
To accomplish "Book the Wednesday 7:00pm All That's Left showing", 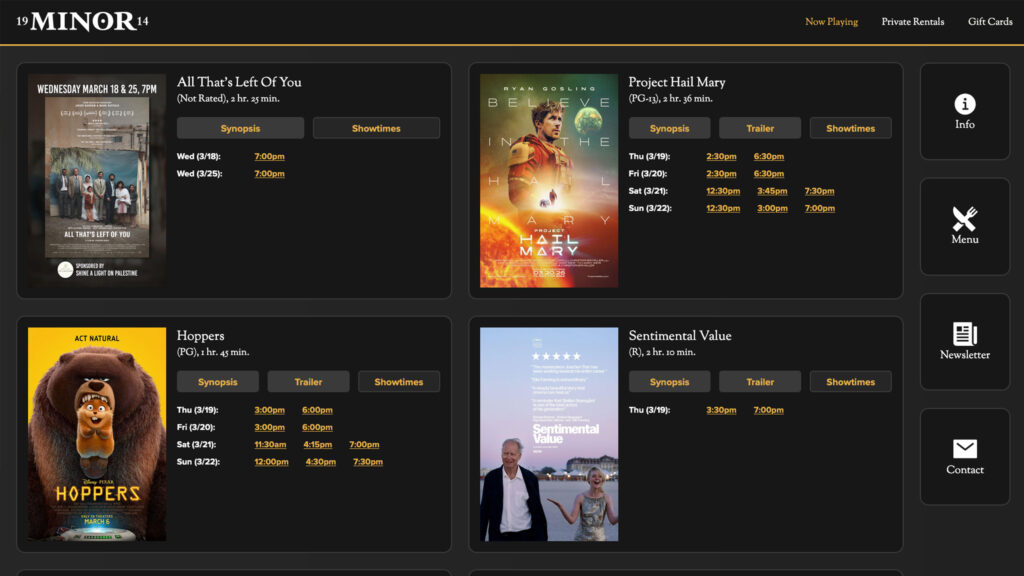I will [268, 155].
